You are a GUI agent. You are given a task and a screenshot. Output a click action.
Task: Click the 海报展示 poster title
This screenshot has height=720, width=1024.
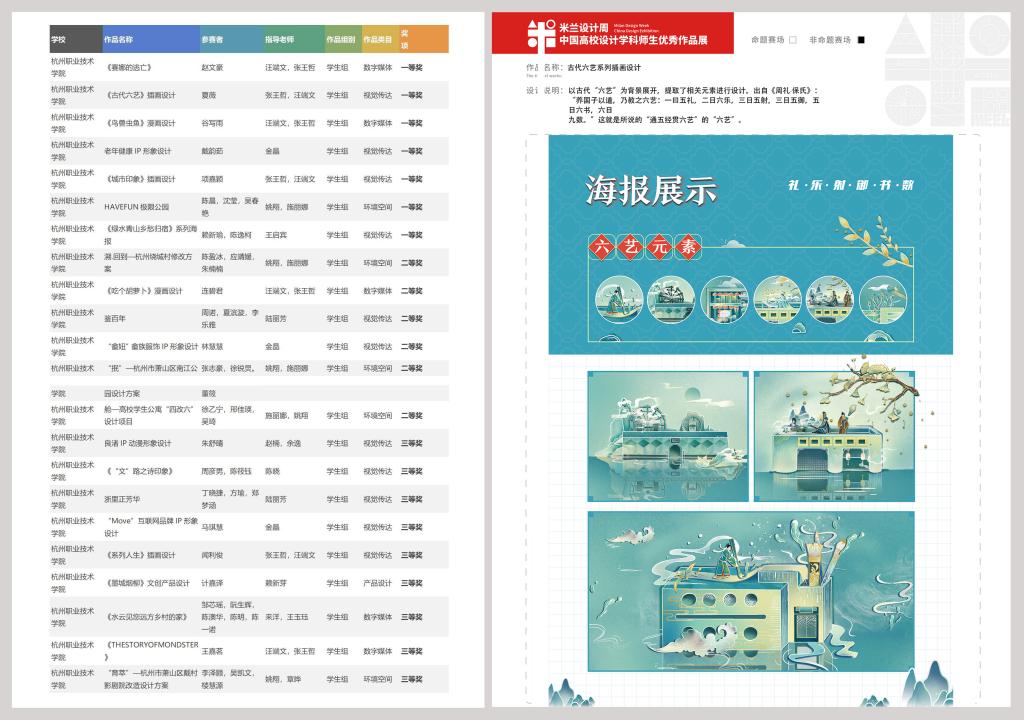651,189
